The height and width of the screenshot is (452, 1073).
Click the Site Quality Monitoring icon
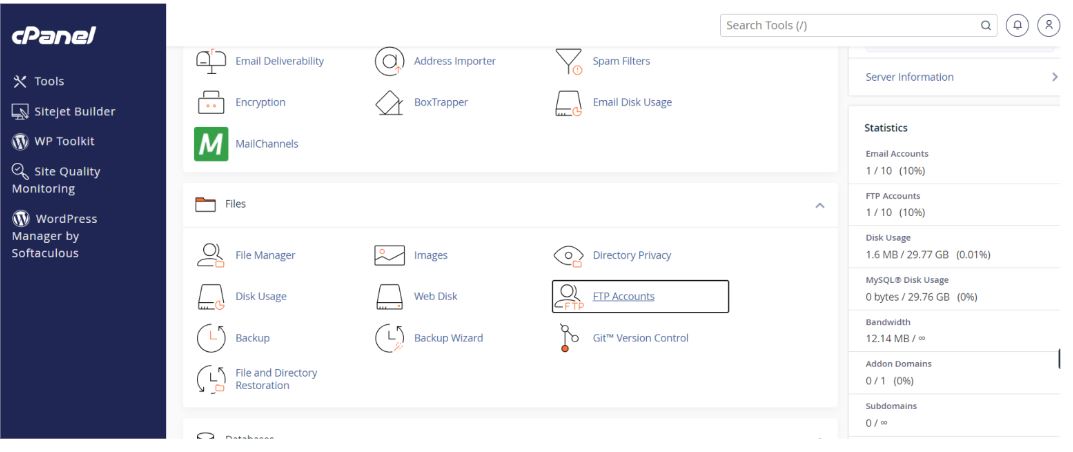click(x=21, y=171)
